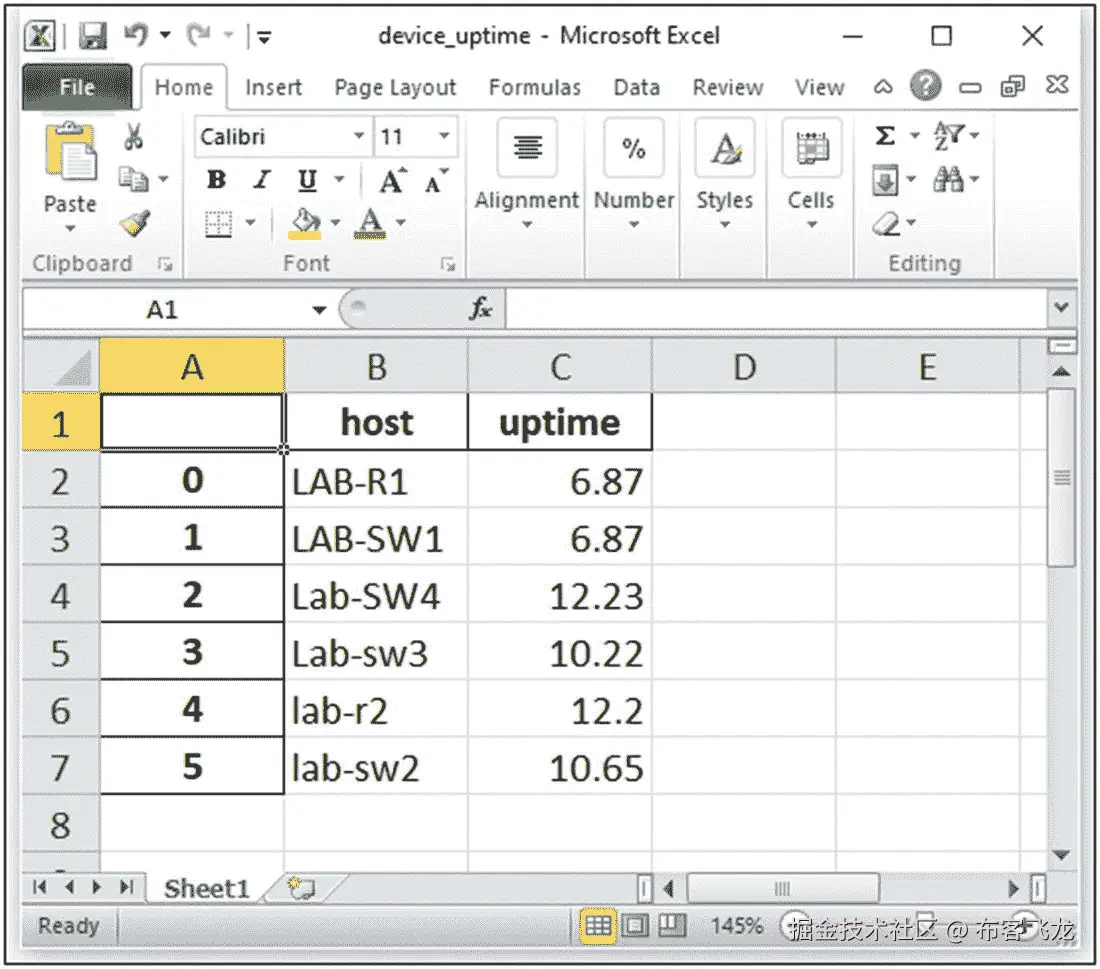Image resolution: width=1100 pixels, height=969 pixels.
Task: Click the Insert Worksheet tab icon
Action: (302, 888)
